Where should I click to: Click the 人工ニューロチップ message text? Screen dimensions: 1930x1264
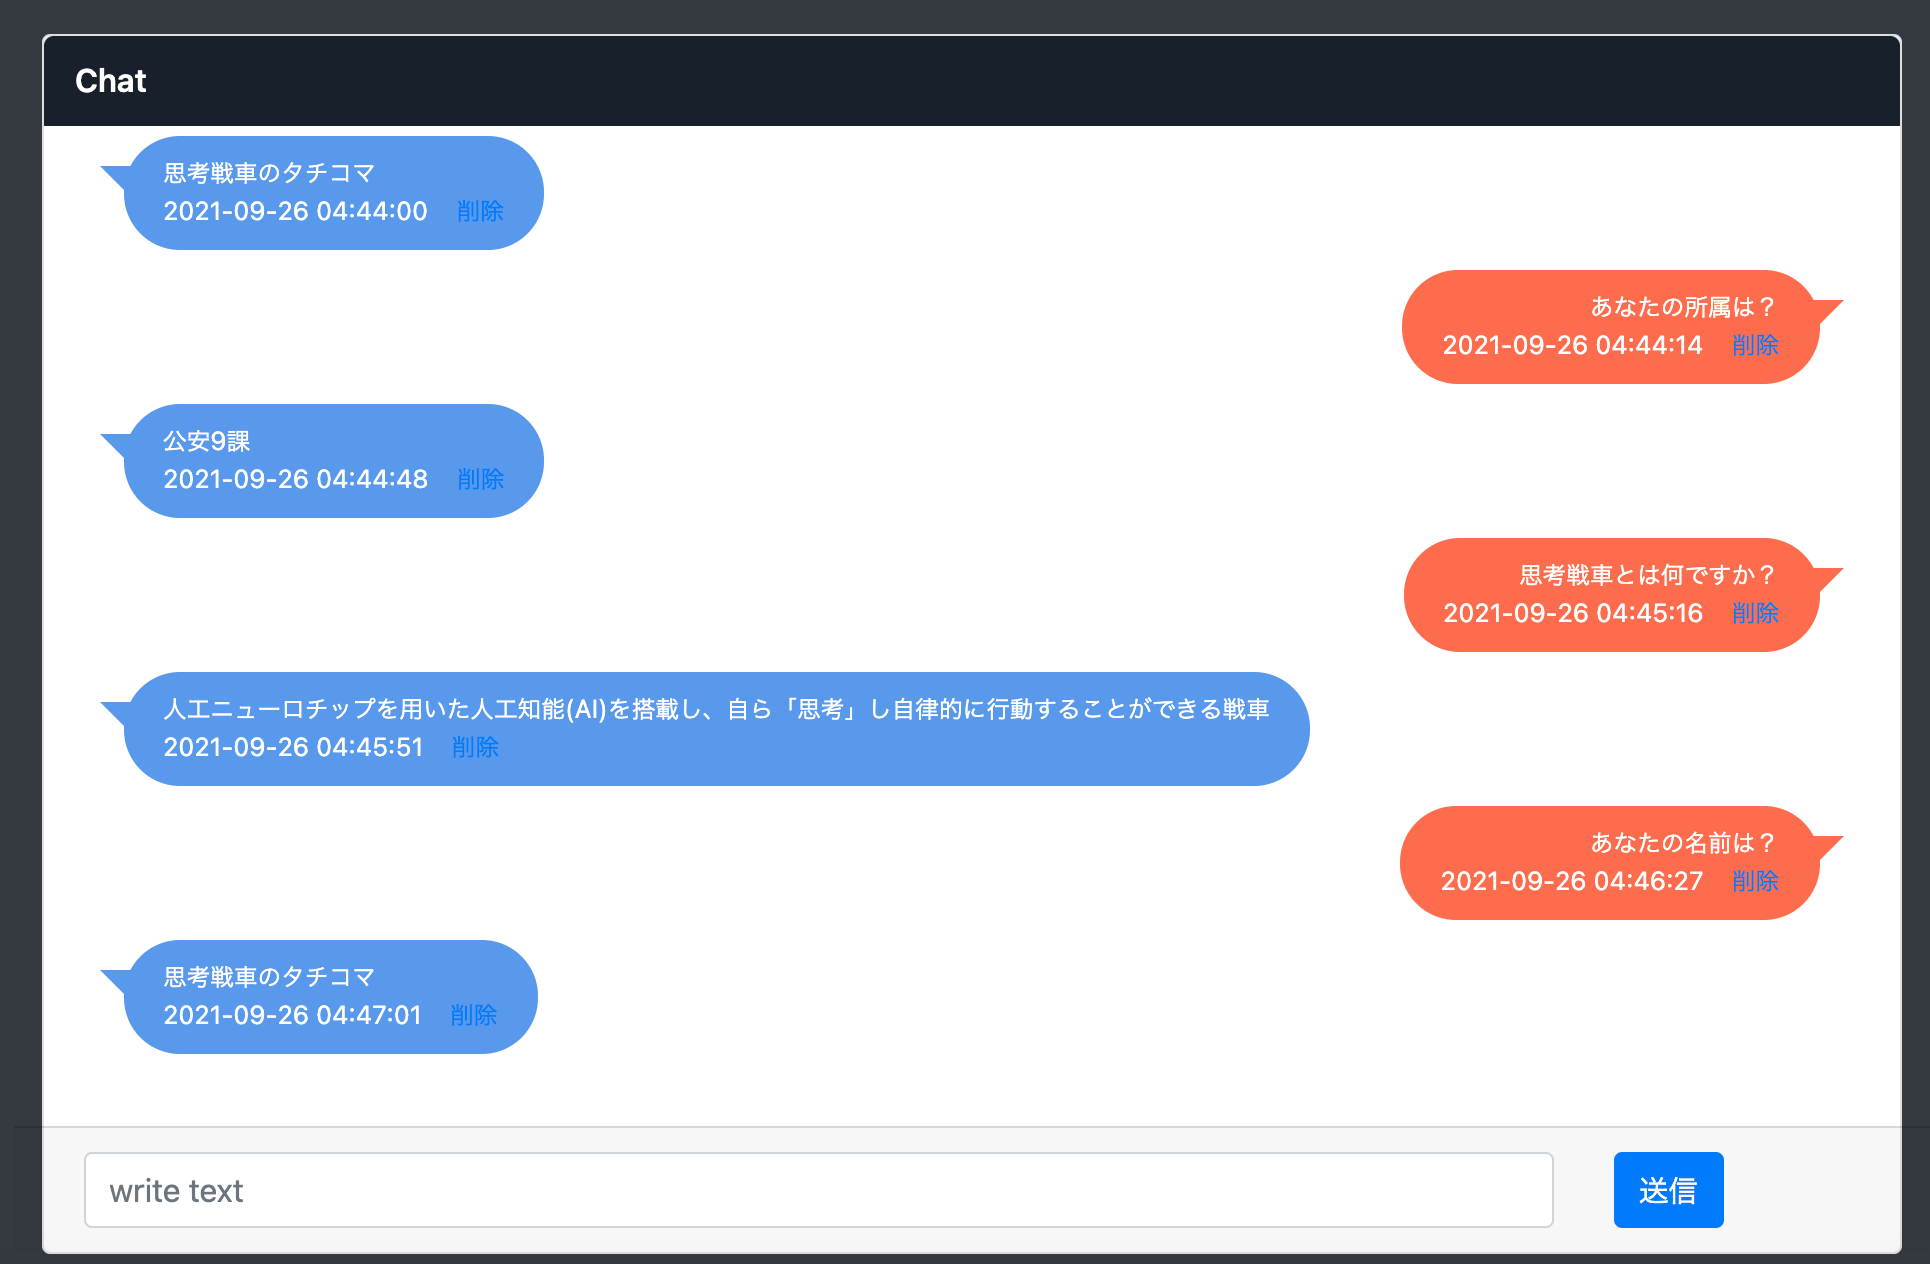tap(716, 709)
